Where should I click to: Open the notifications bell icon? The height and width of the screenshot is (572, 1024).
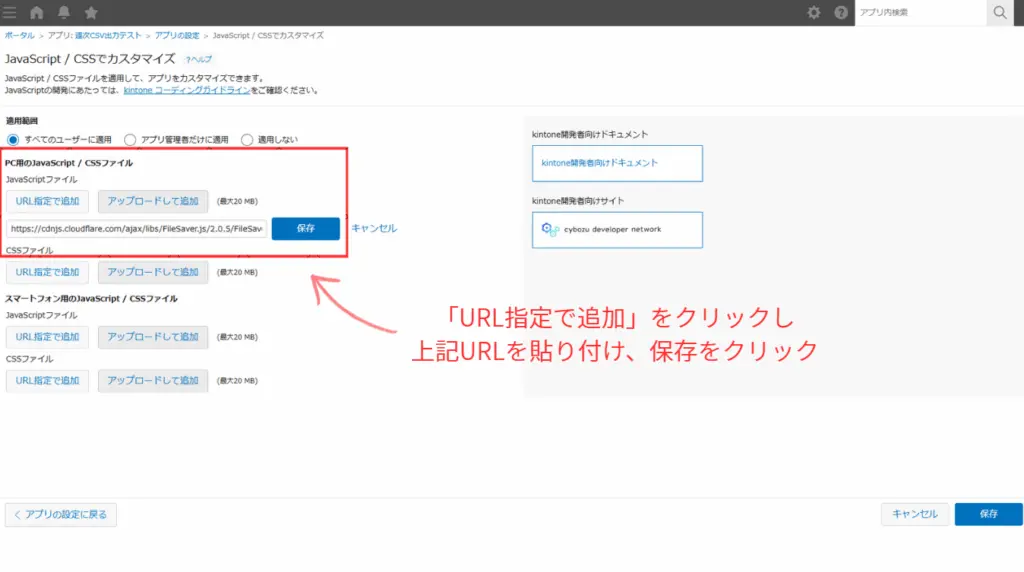coord(64,12)
